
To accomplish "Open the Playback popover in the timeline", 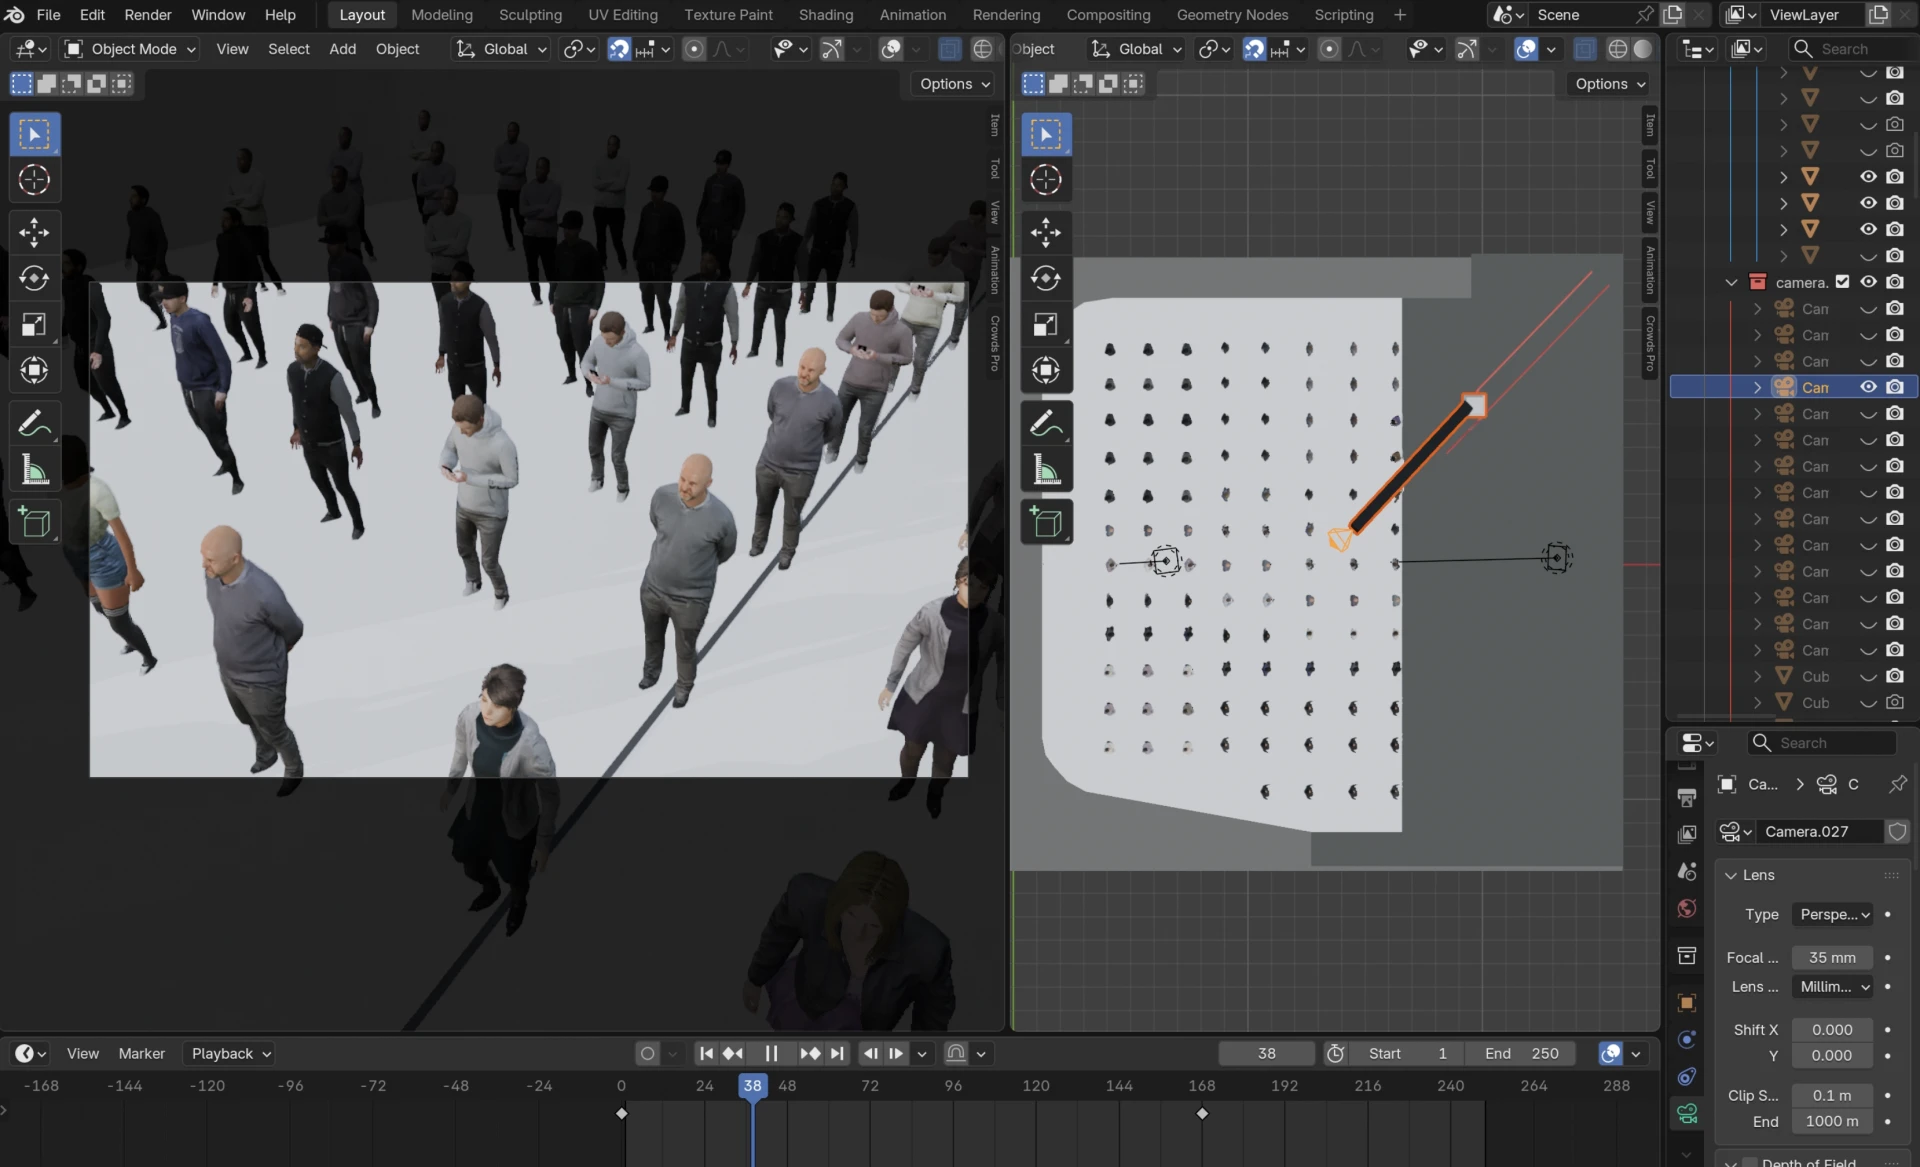I will coord(230,1053).
